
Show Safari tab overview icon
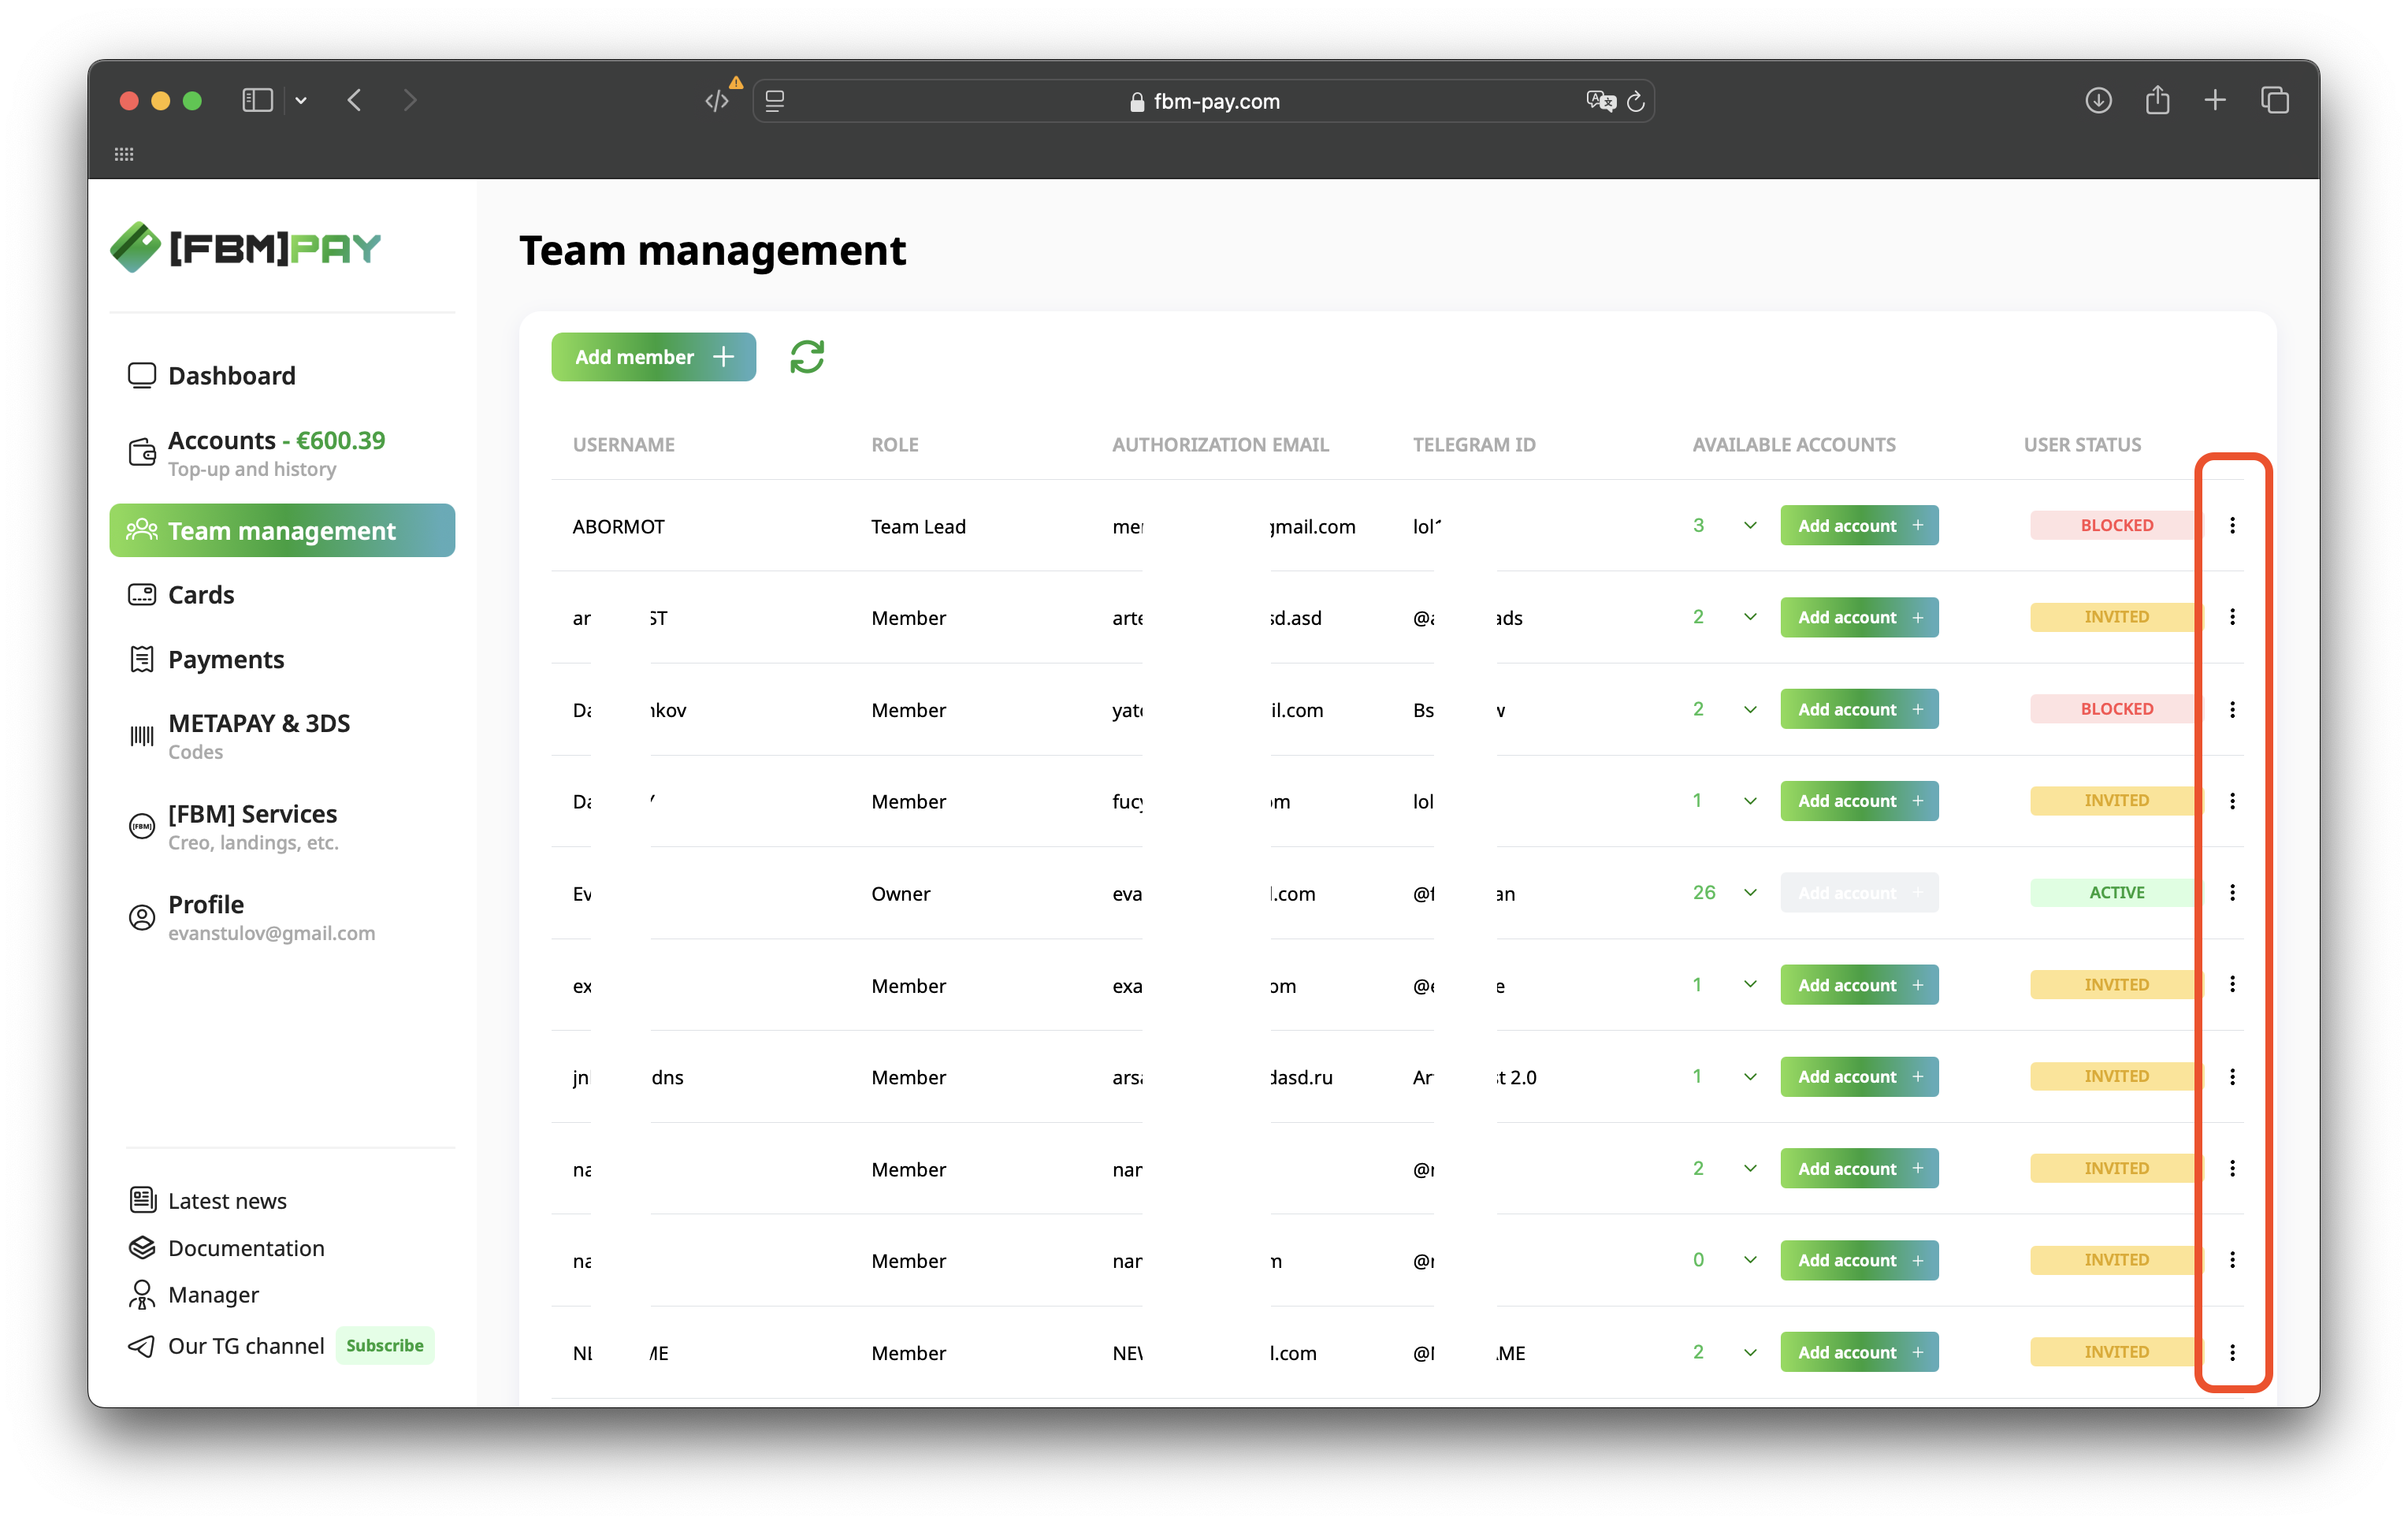pyautogui.click(x=2274, y=101)
